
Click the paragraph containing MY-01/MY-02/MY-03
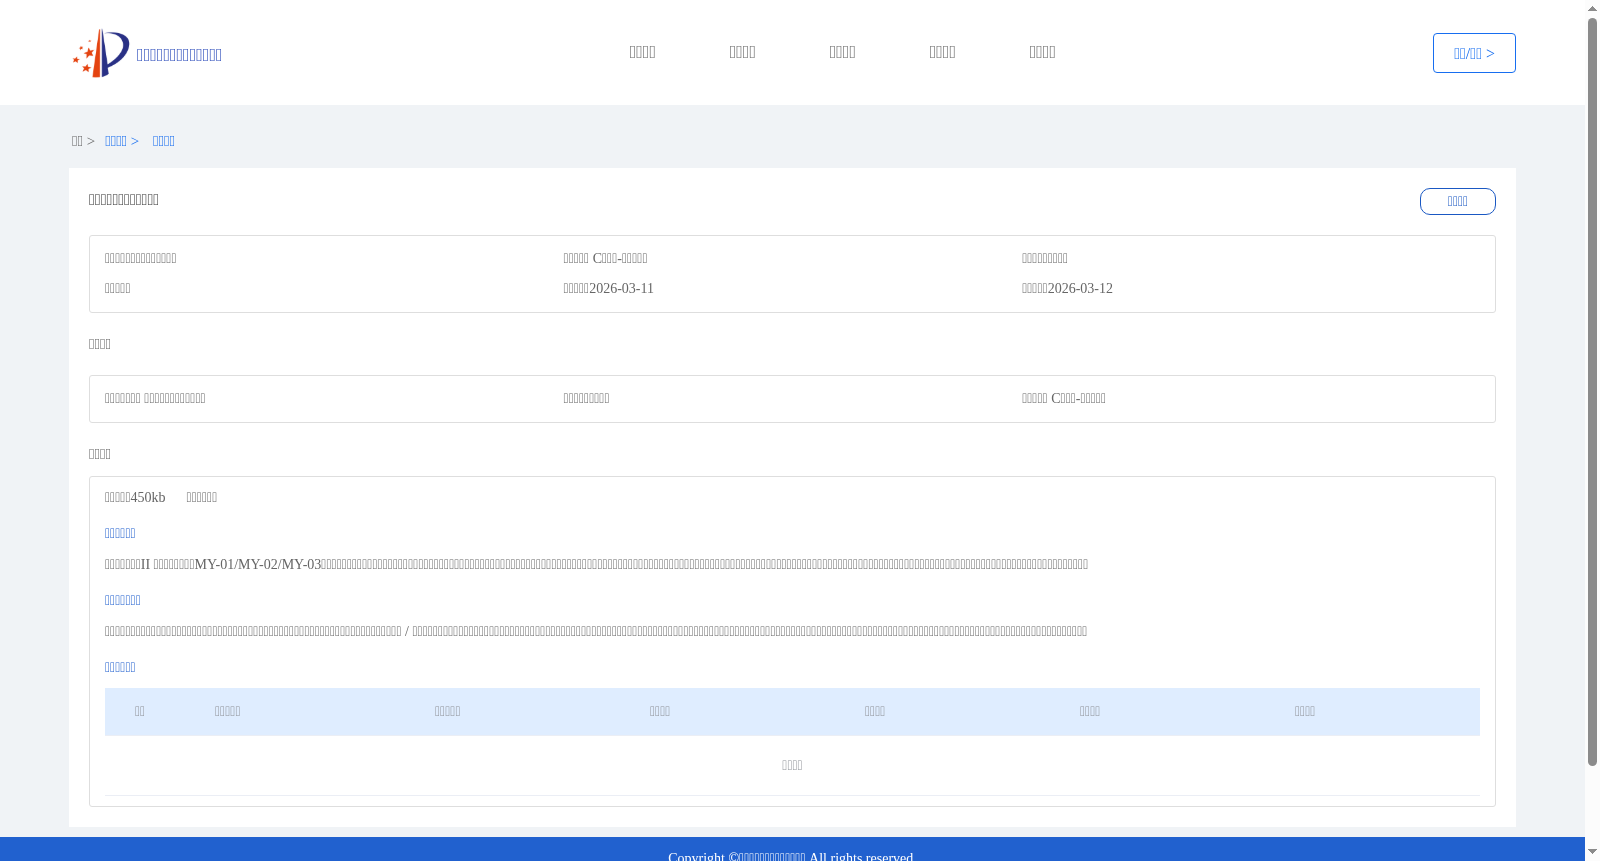click(x=596, y=564)
